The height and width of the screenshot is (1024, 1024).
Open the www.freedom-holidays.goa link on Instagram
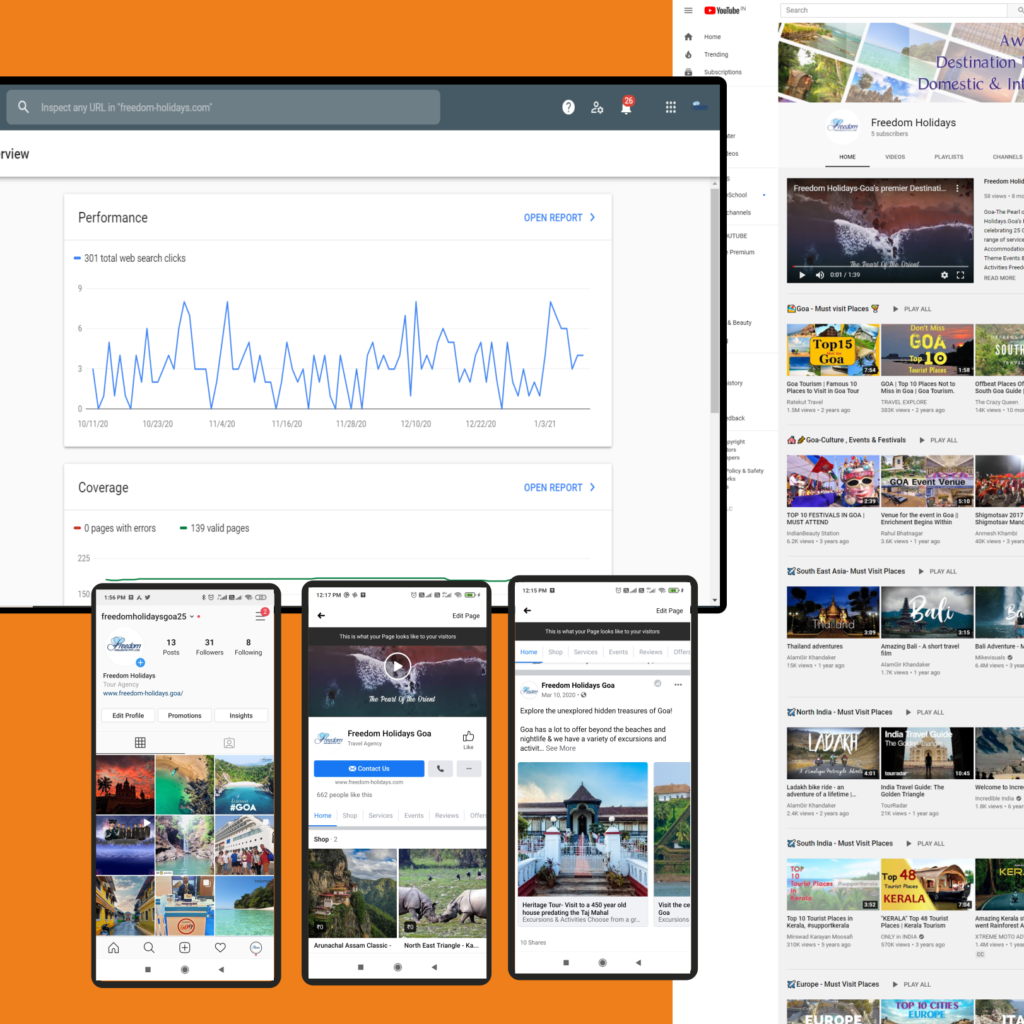[x=143, y=694]
